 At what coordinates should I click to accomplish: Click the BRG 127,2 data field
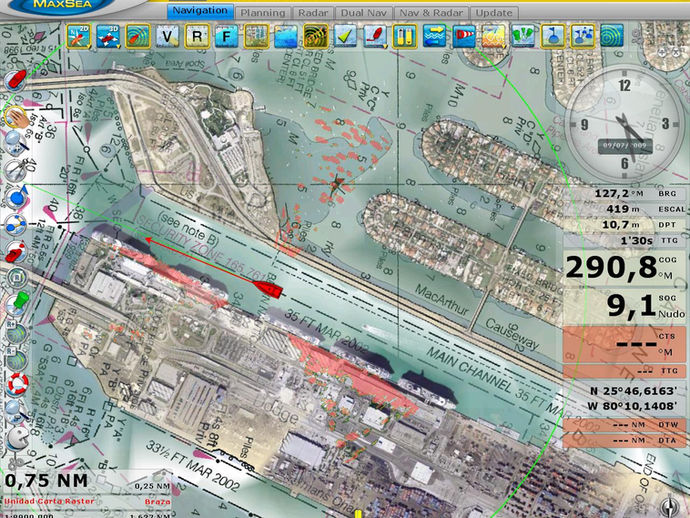coord(625,194)
